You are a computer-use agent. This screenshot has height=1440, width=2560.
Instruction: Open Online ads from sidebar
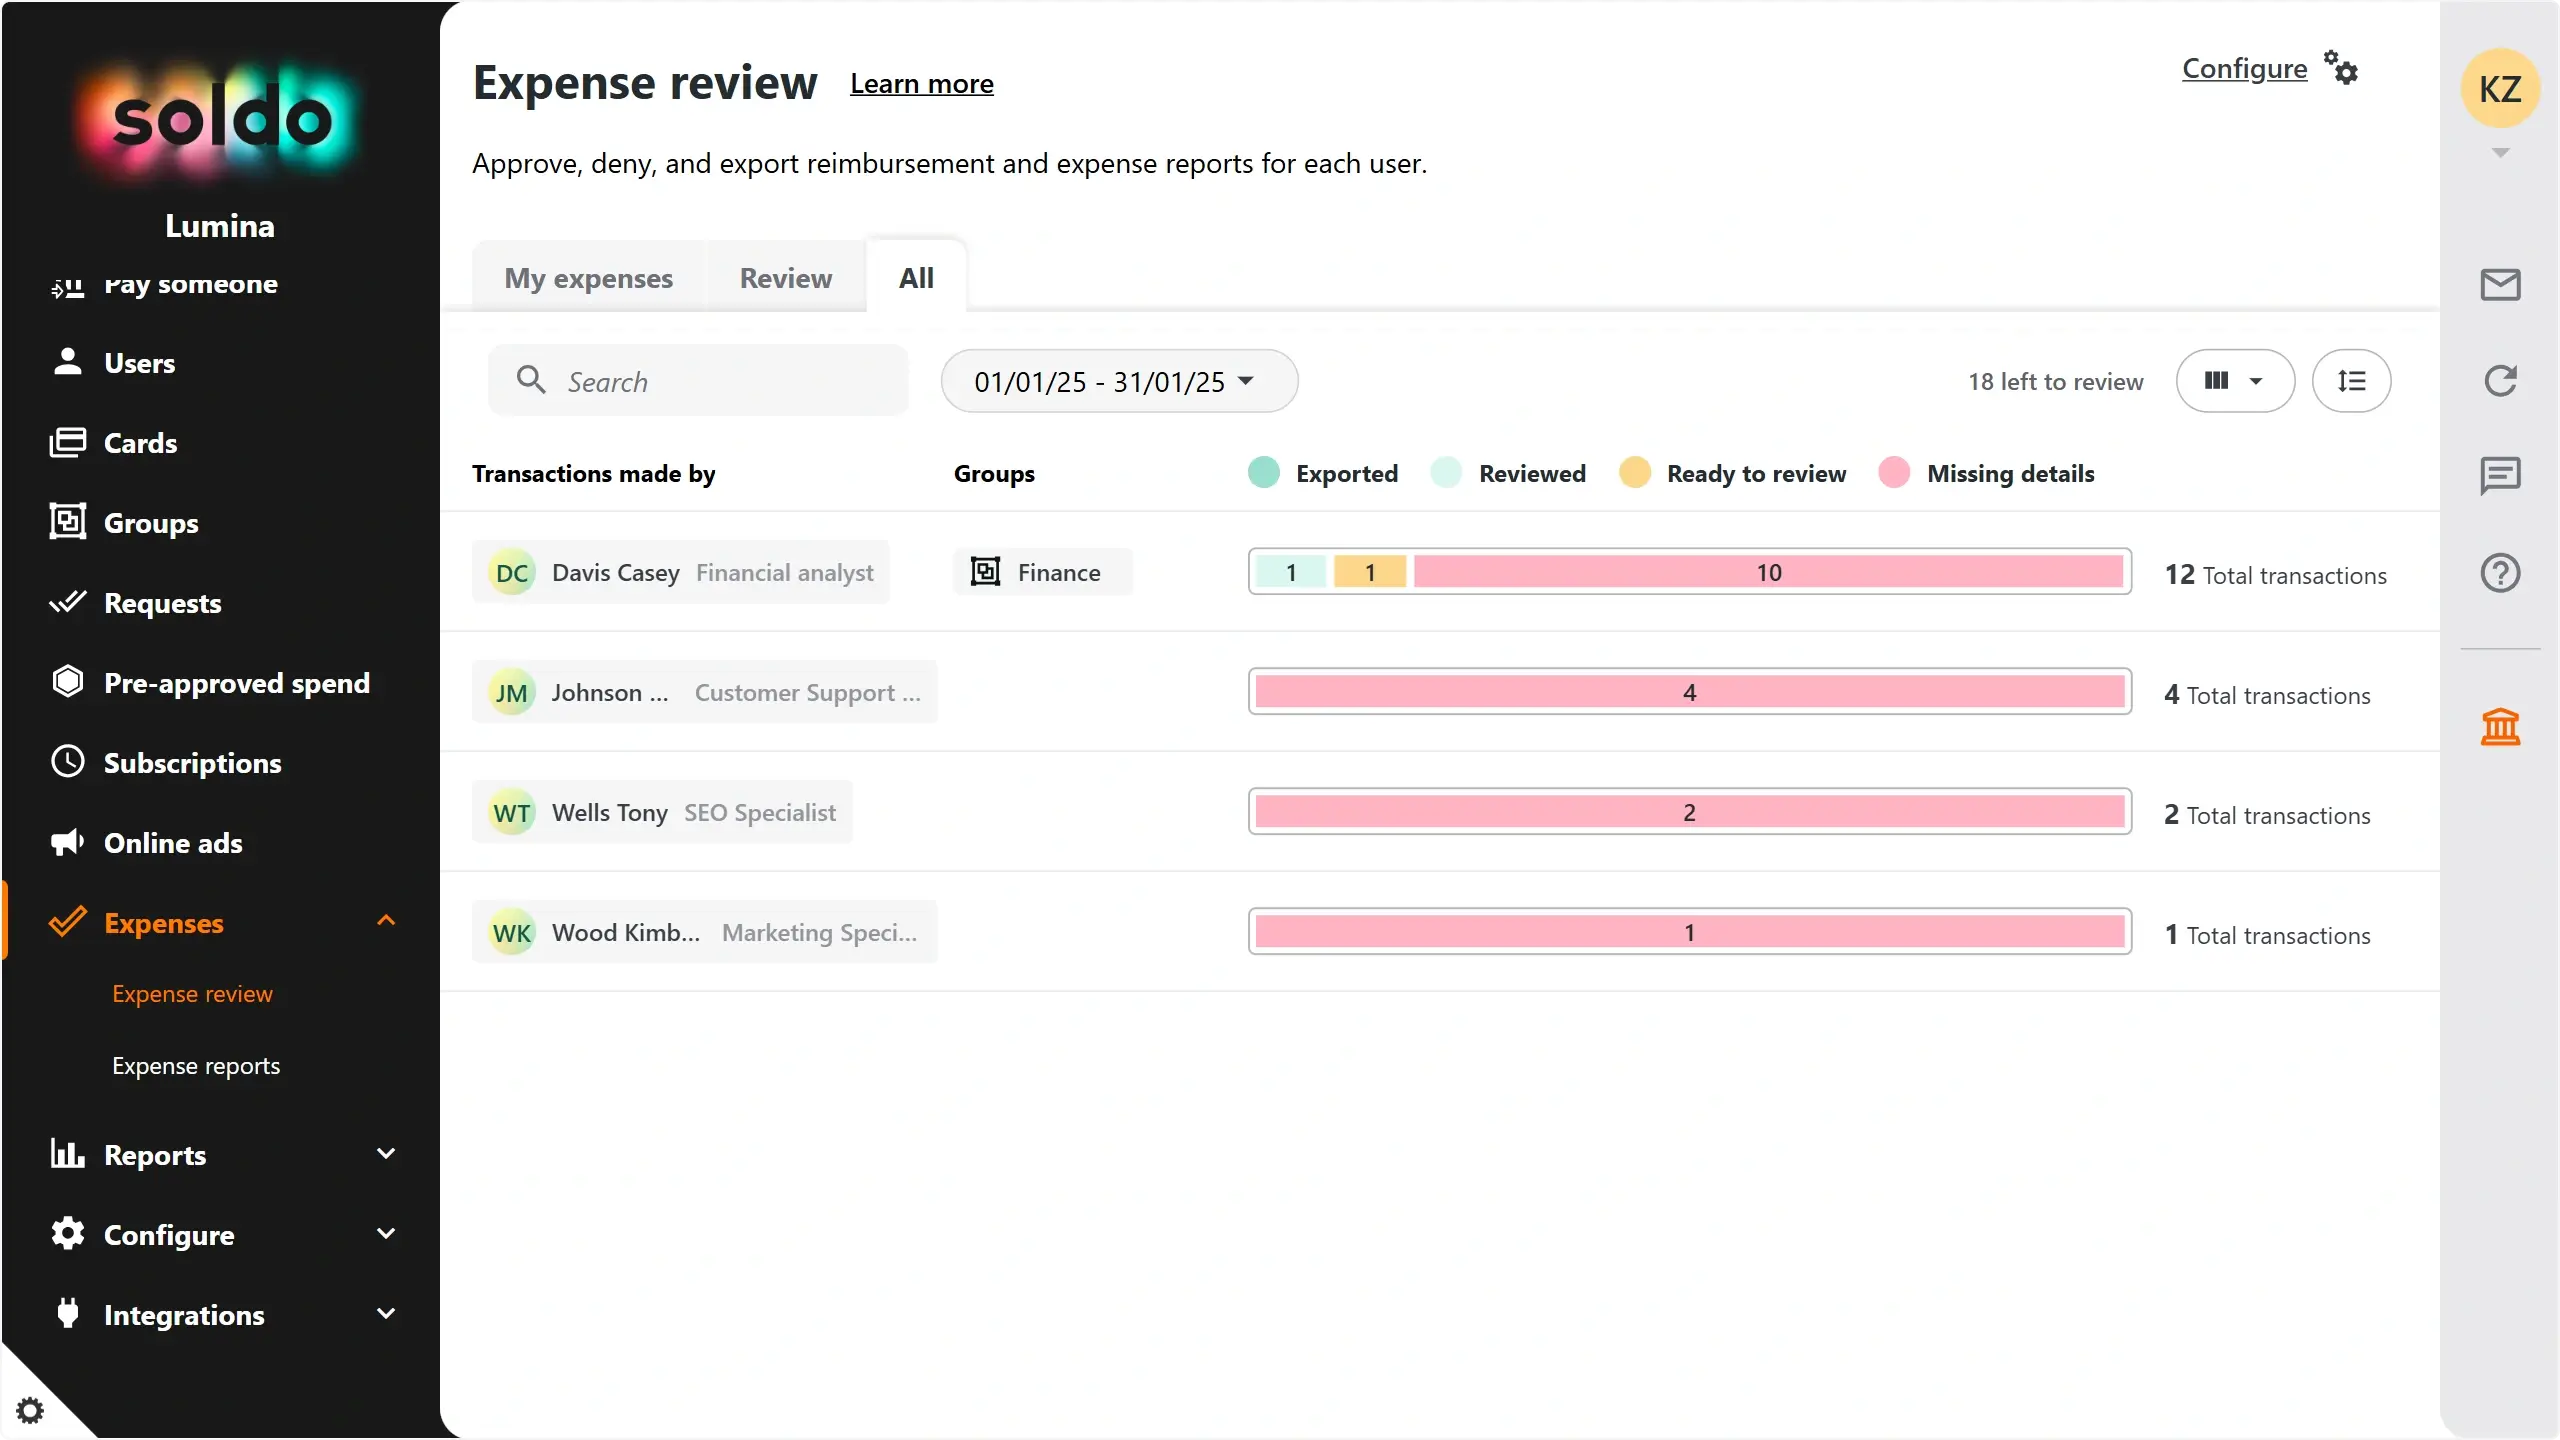[173, 843]
